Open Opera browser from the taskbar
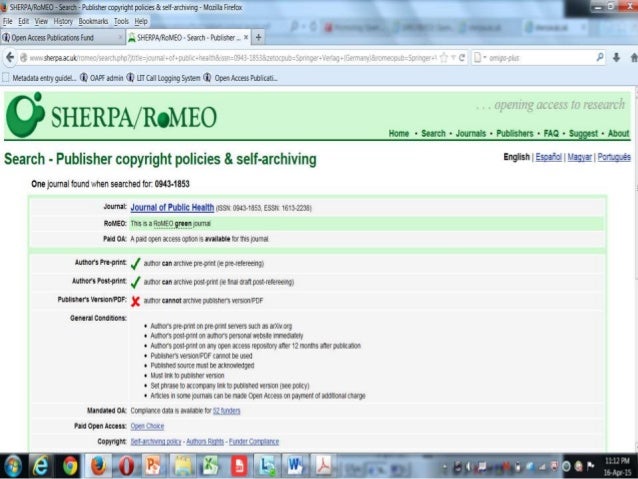Screen dimensions: 638x479 127,466
